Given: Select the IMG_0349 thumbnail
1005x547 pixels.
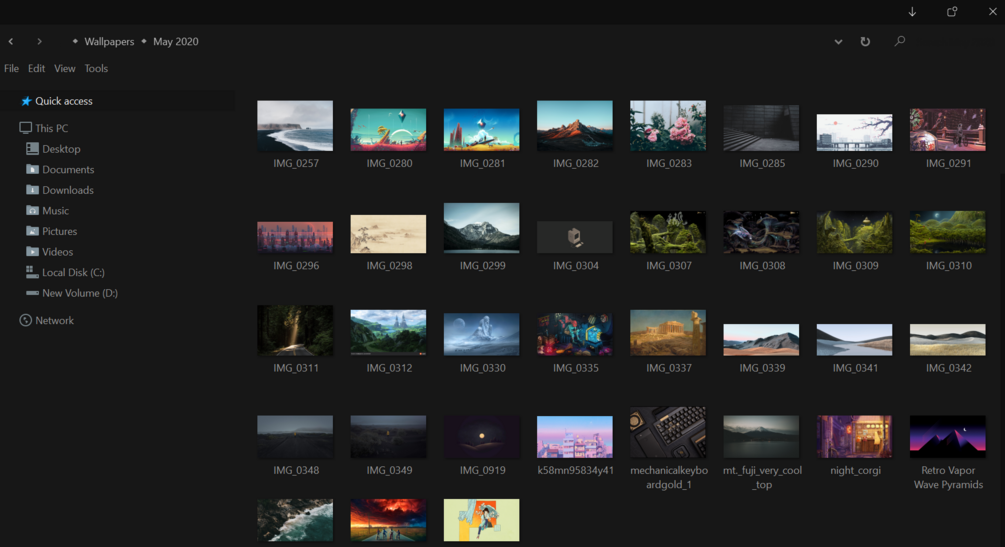Looking at the screenshot, I should (388, 437).
